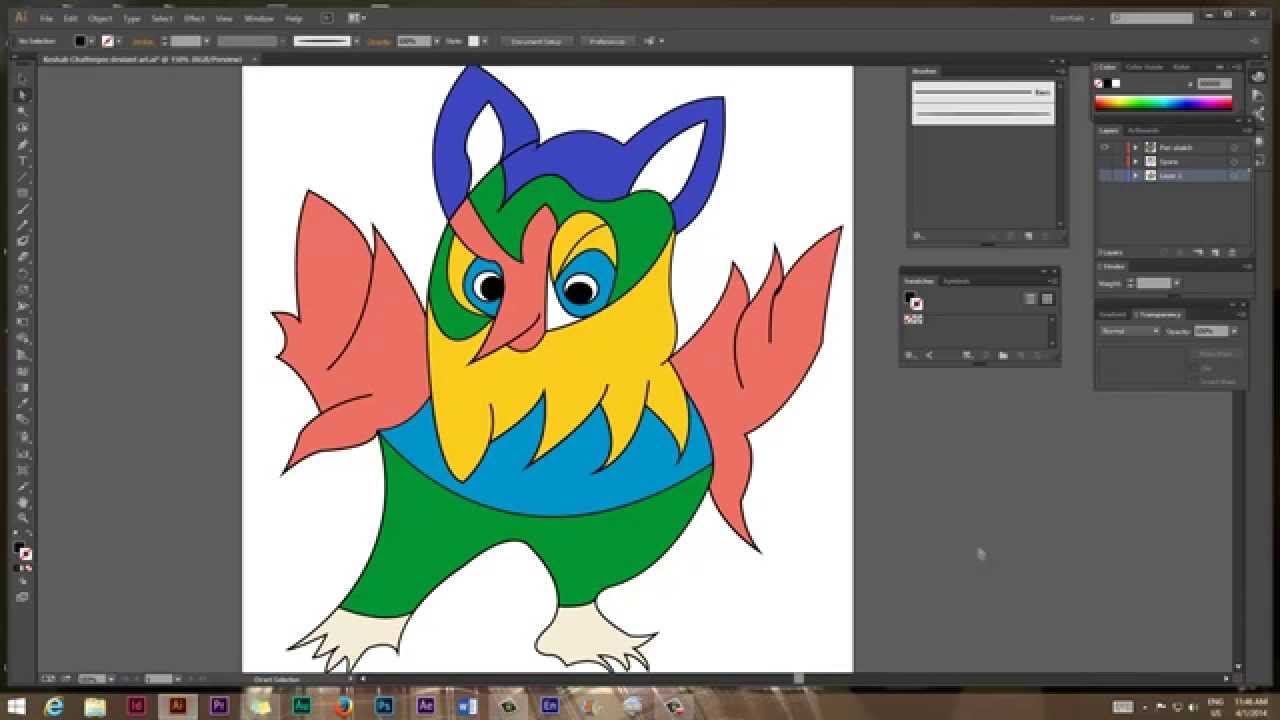
Task: Open Photoshop from the taskbar
Action: pyautogui.click(x=384, y=706)
